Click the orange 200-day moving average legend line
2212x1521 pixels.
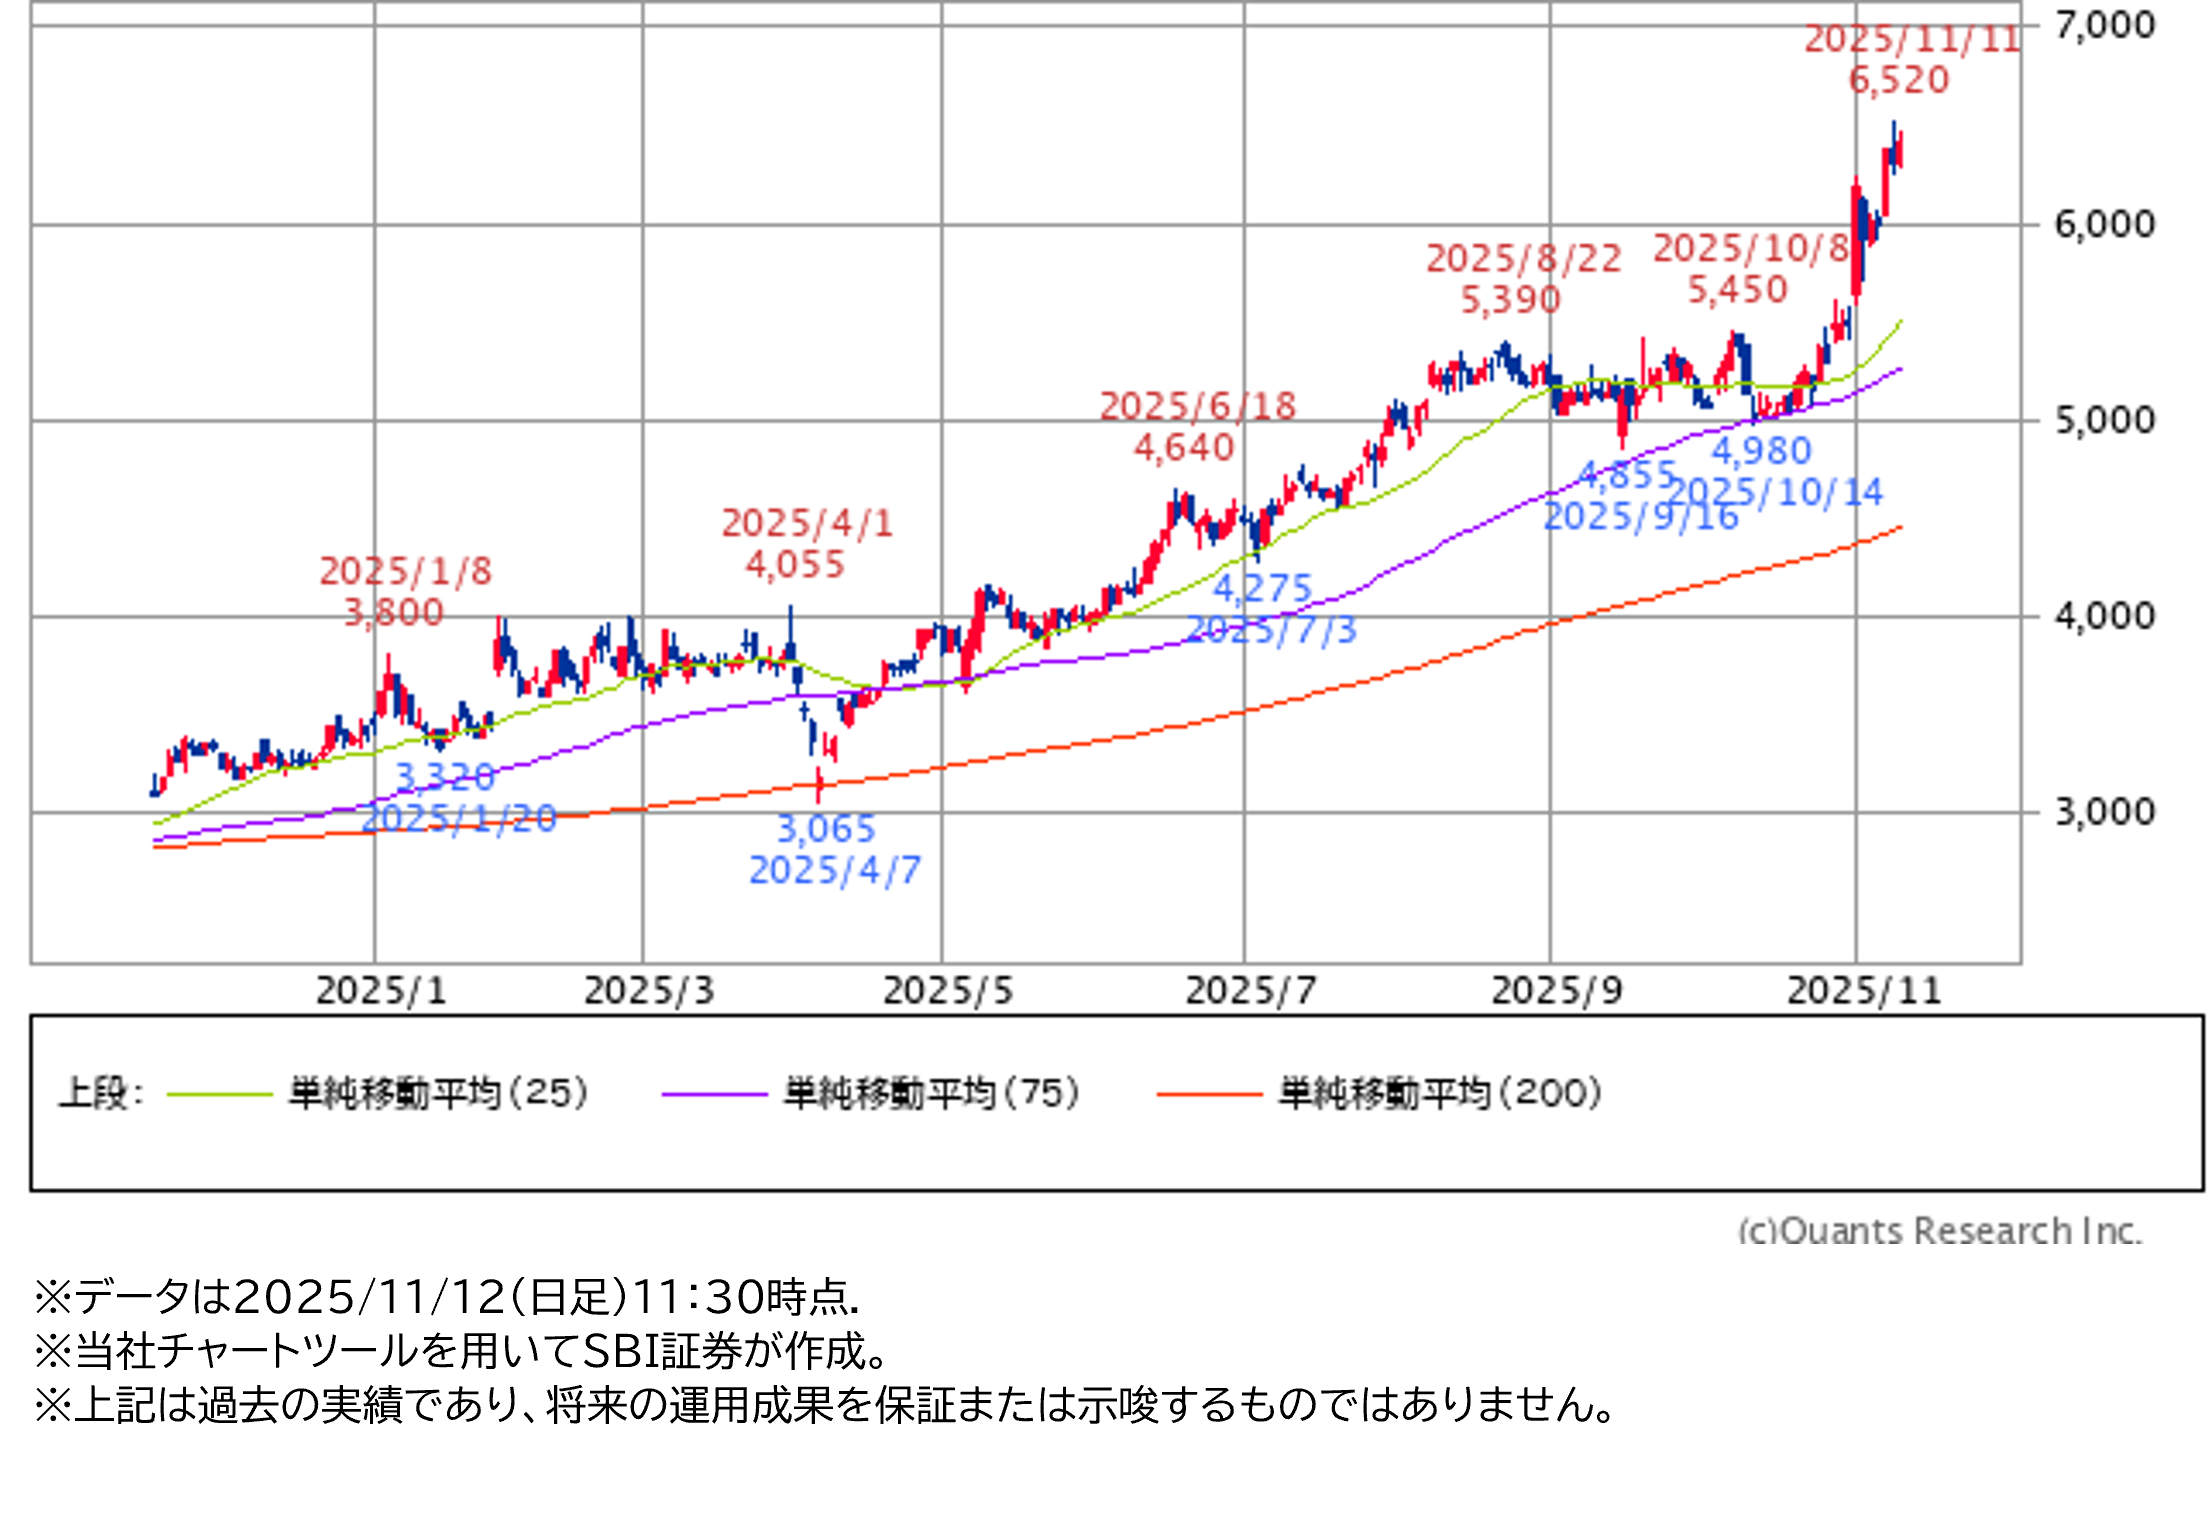(x=1209, y=1095)
